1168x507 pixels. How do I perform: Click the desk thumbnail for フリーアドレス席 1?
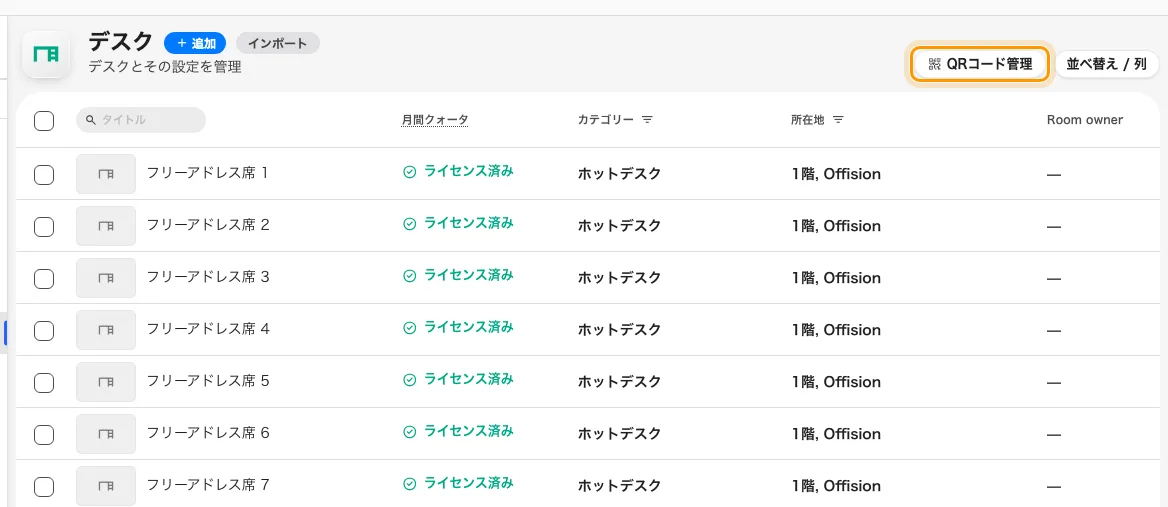[x=106, y=173]
